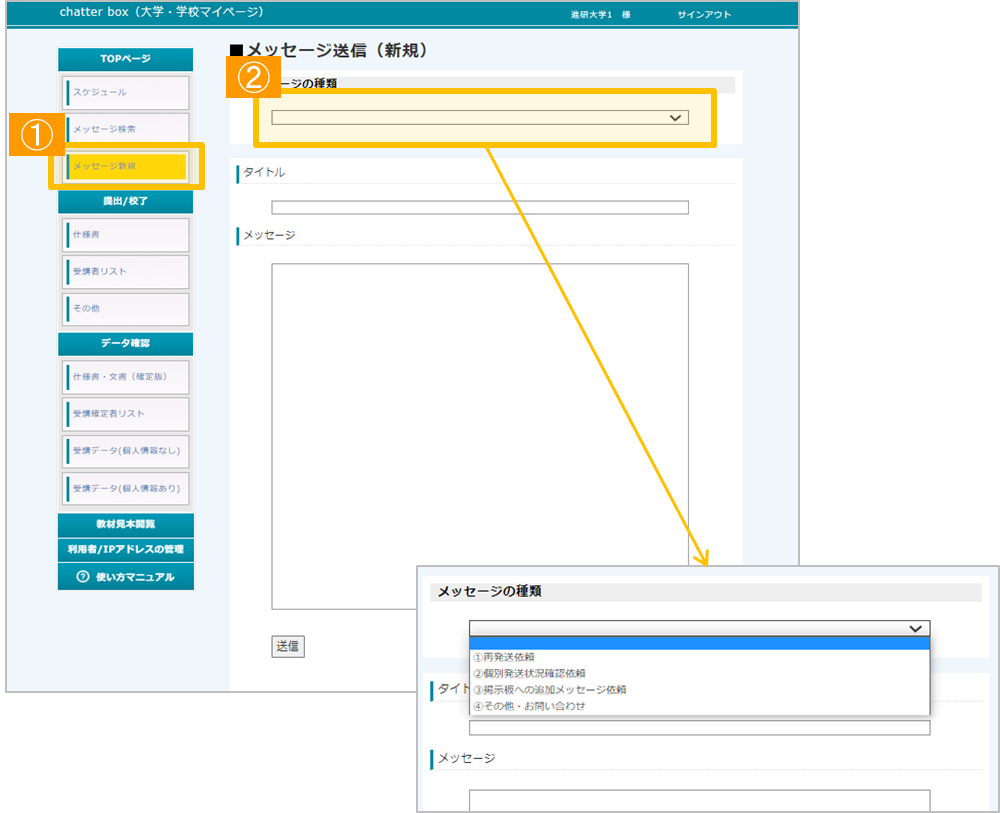Select メッセージ新規 in sidebar
The width and height of the screenshot is (1000, 813).
[x=126, y=166]
